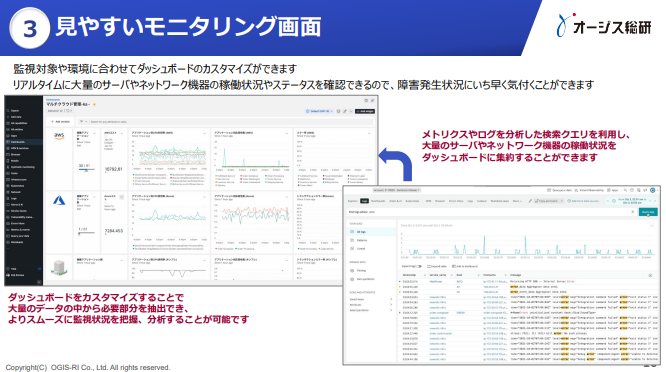
Task: Select All logs in logs sidebar
Action: [x=372, y=232]
